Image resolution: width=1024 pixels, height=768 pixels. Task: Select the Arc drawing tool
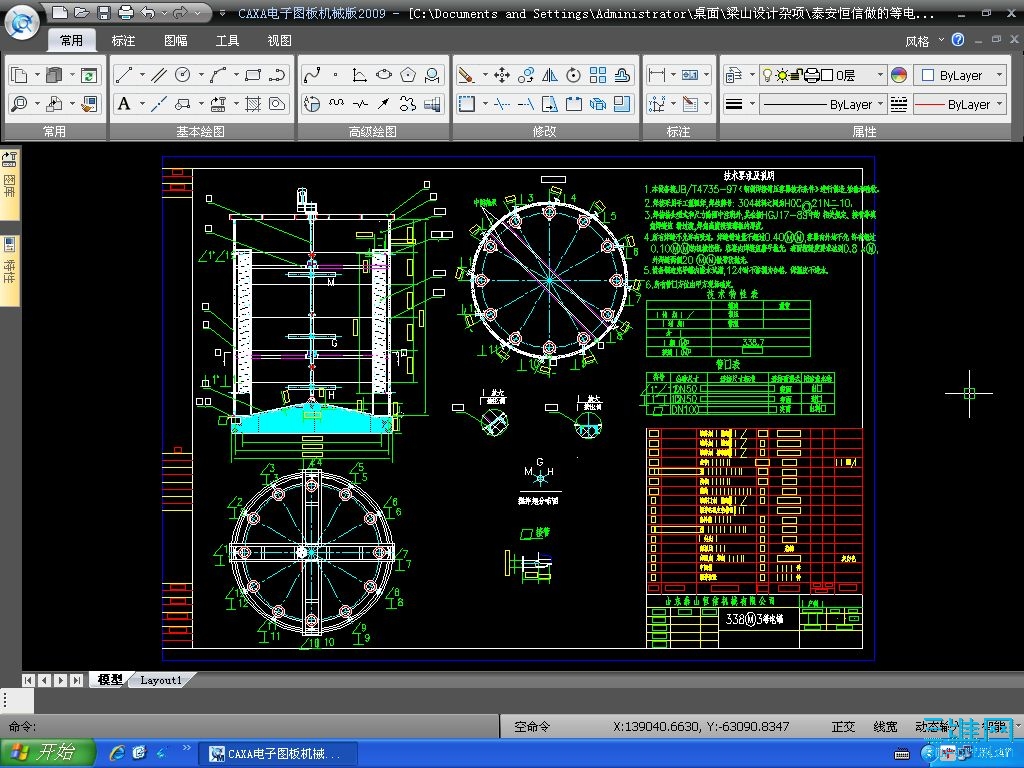[218, 75]
